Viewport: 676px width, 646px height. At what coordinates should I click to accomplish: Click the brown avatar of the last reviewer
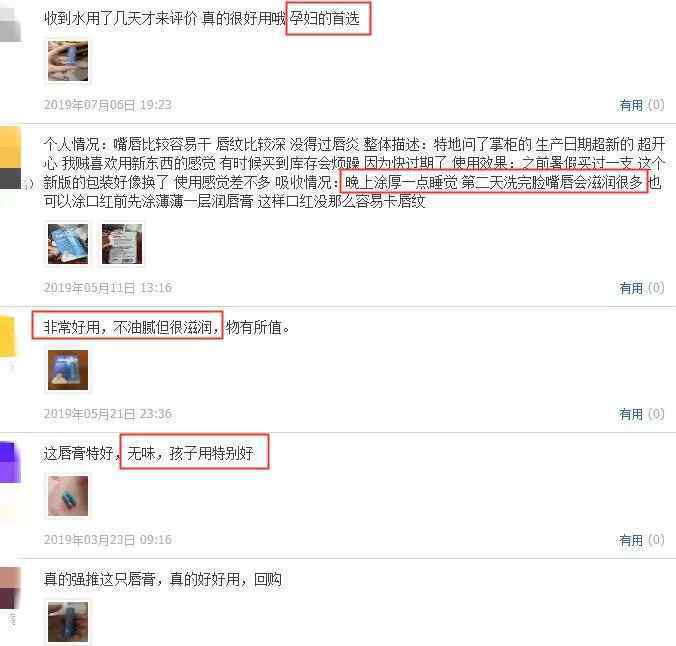[10, 588]
